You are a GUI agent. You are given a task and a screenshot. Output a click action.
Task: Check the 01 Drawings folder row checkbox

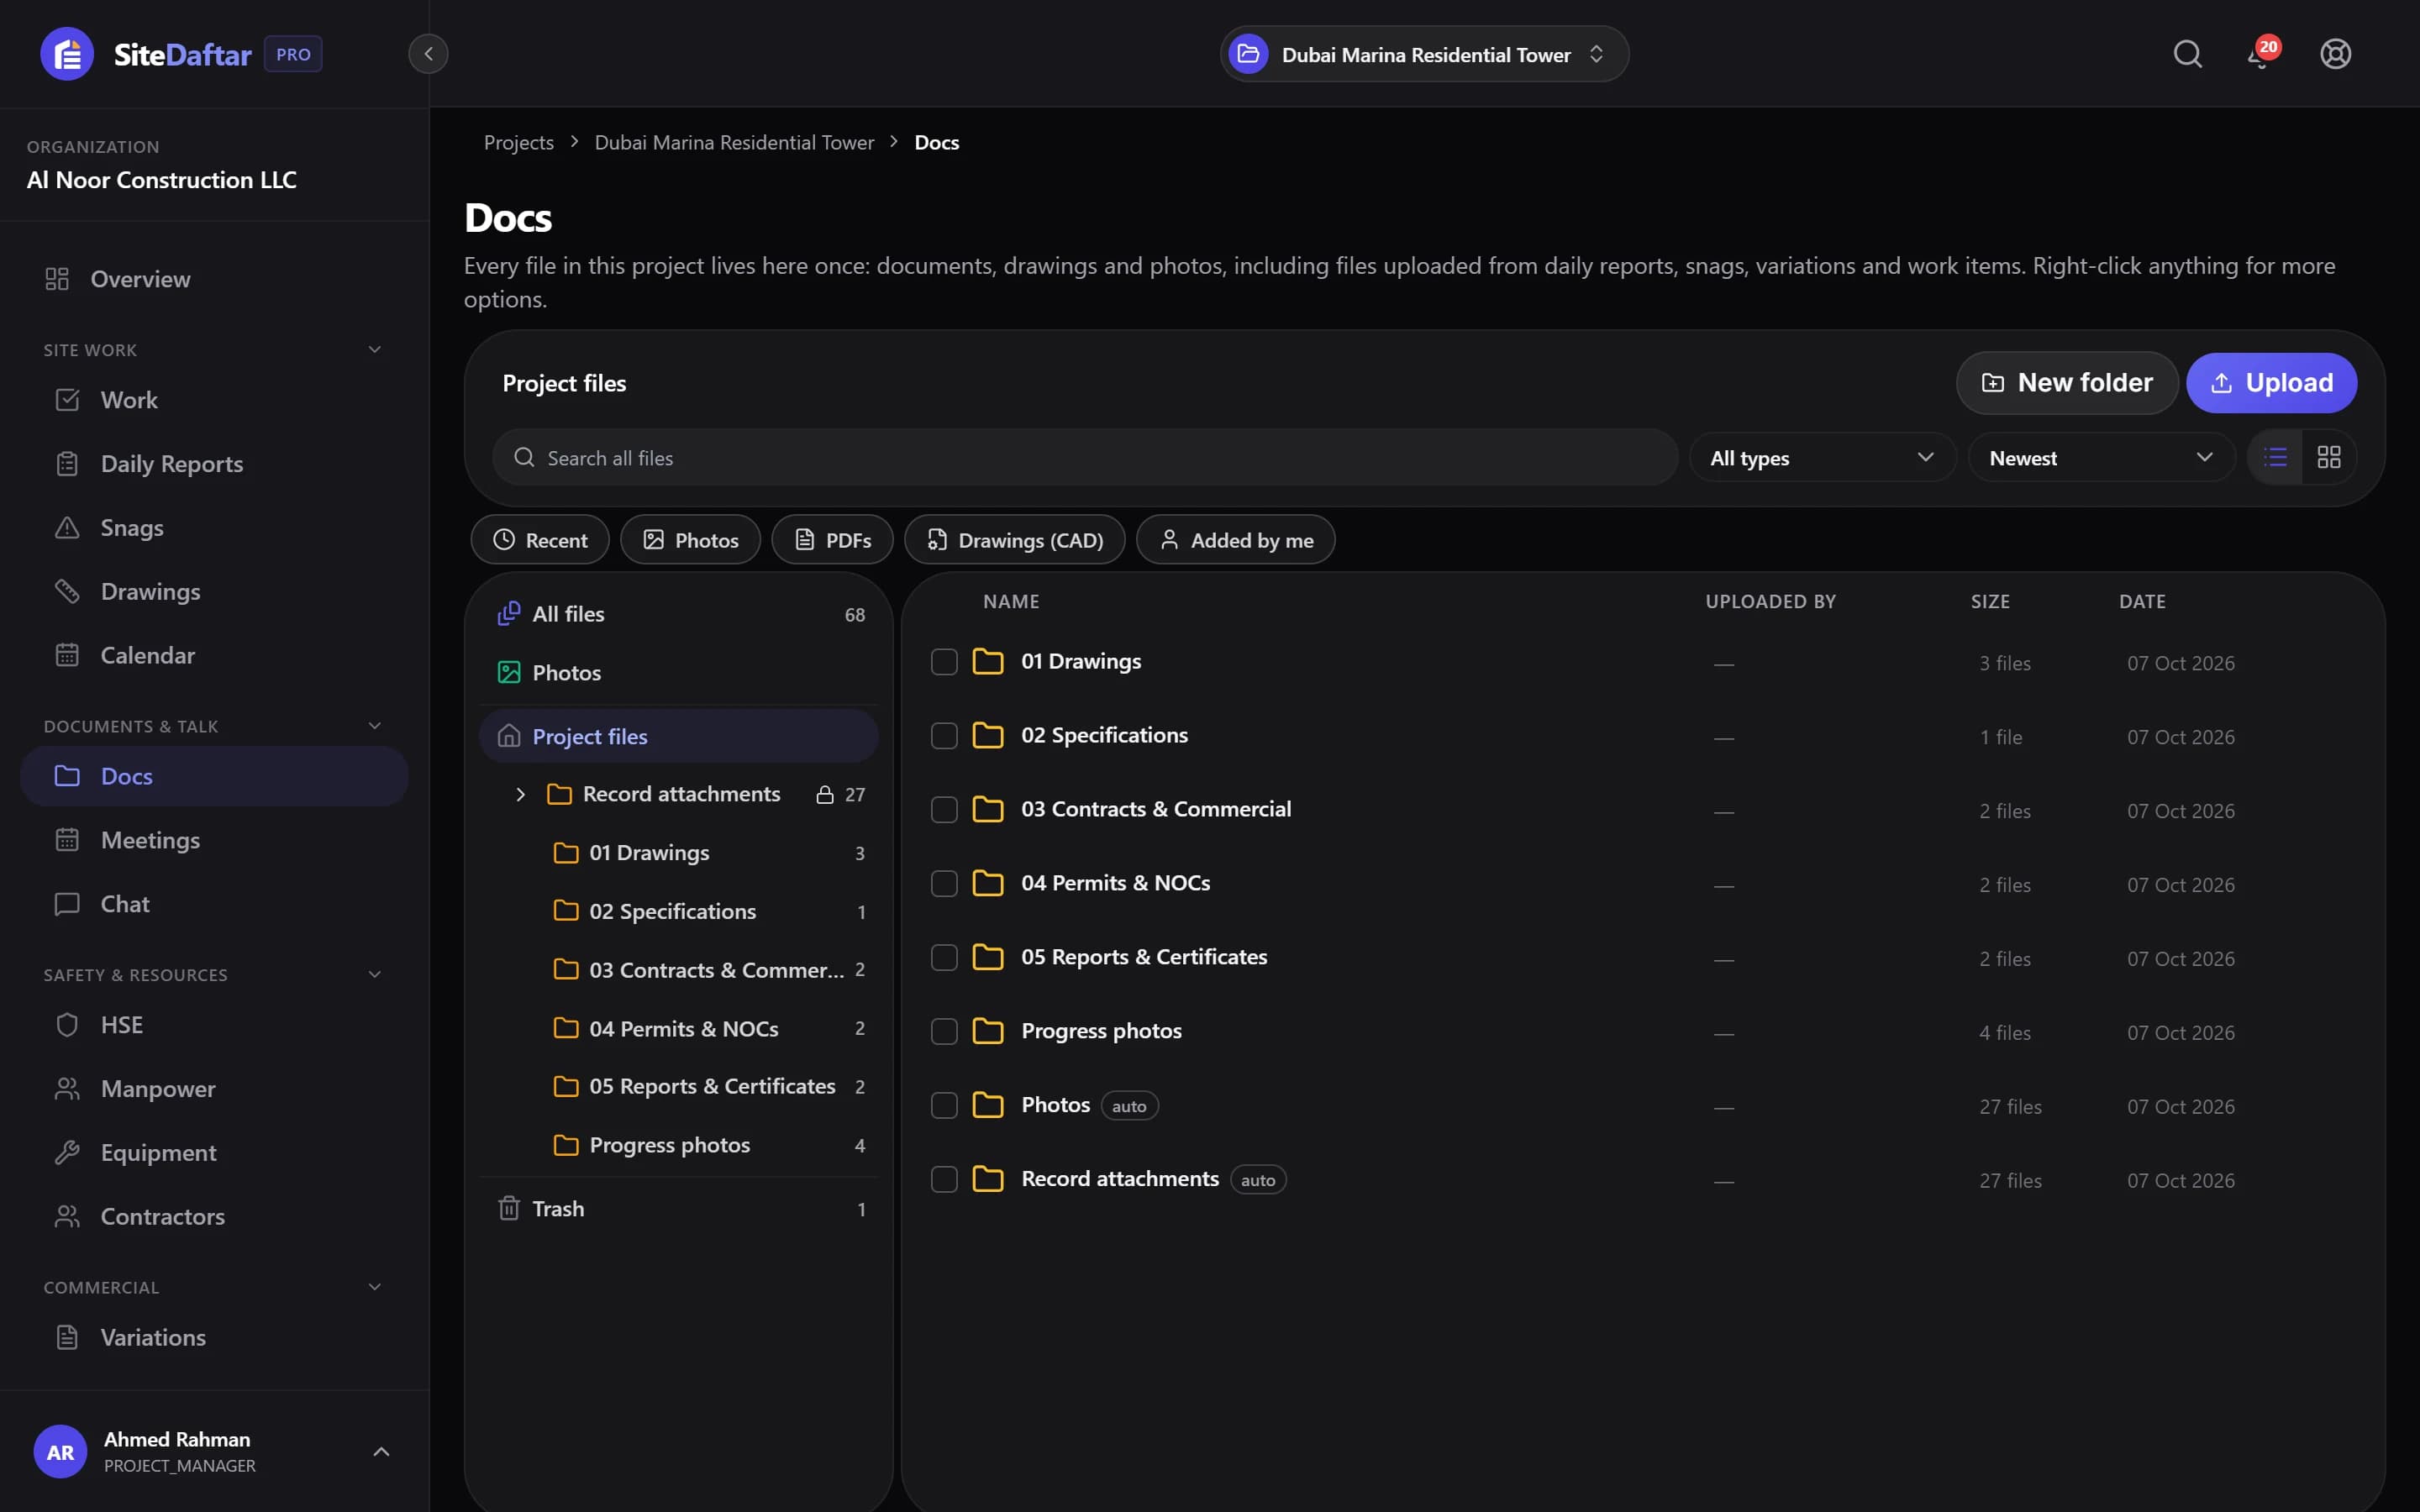pos(944,662)
